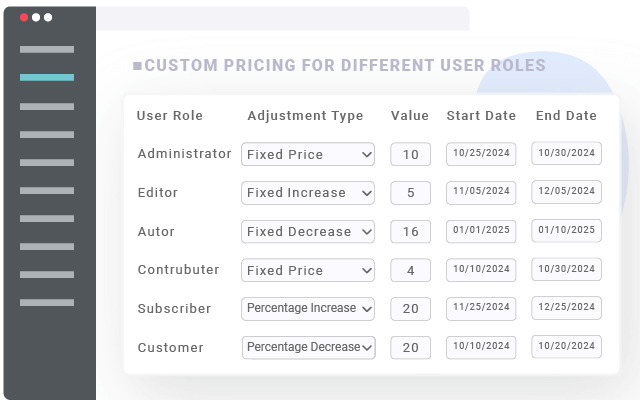Image resolution: width=640 pixels, height=400 pixels.
Task: Select the Editor end date 12/05/2024
Action: click(566, 192)
